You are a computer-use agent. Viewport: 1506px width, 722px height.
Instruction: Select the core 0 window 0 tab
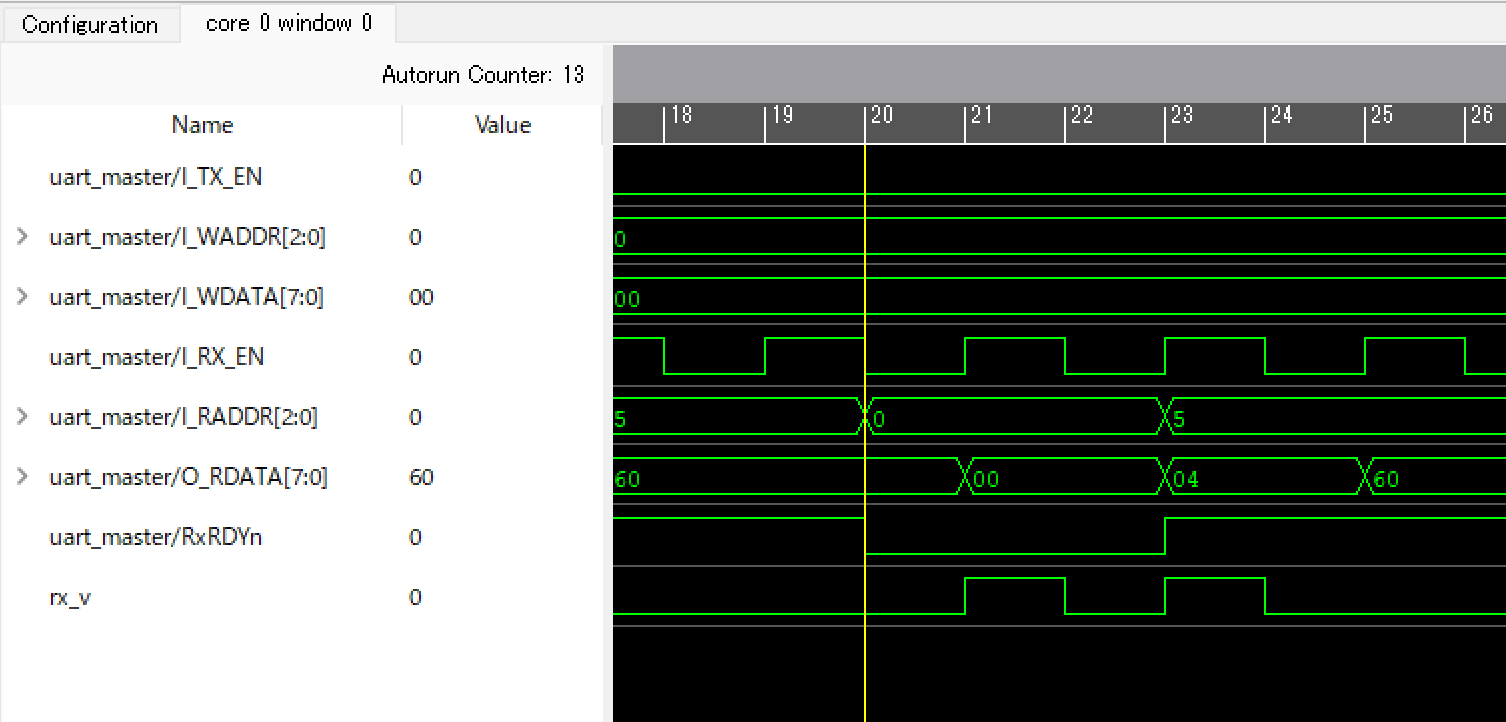coord(288,23)
